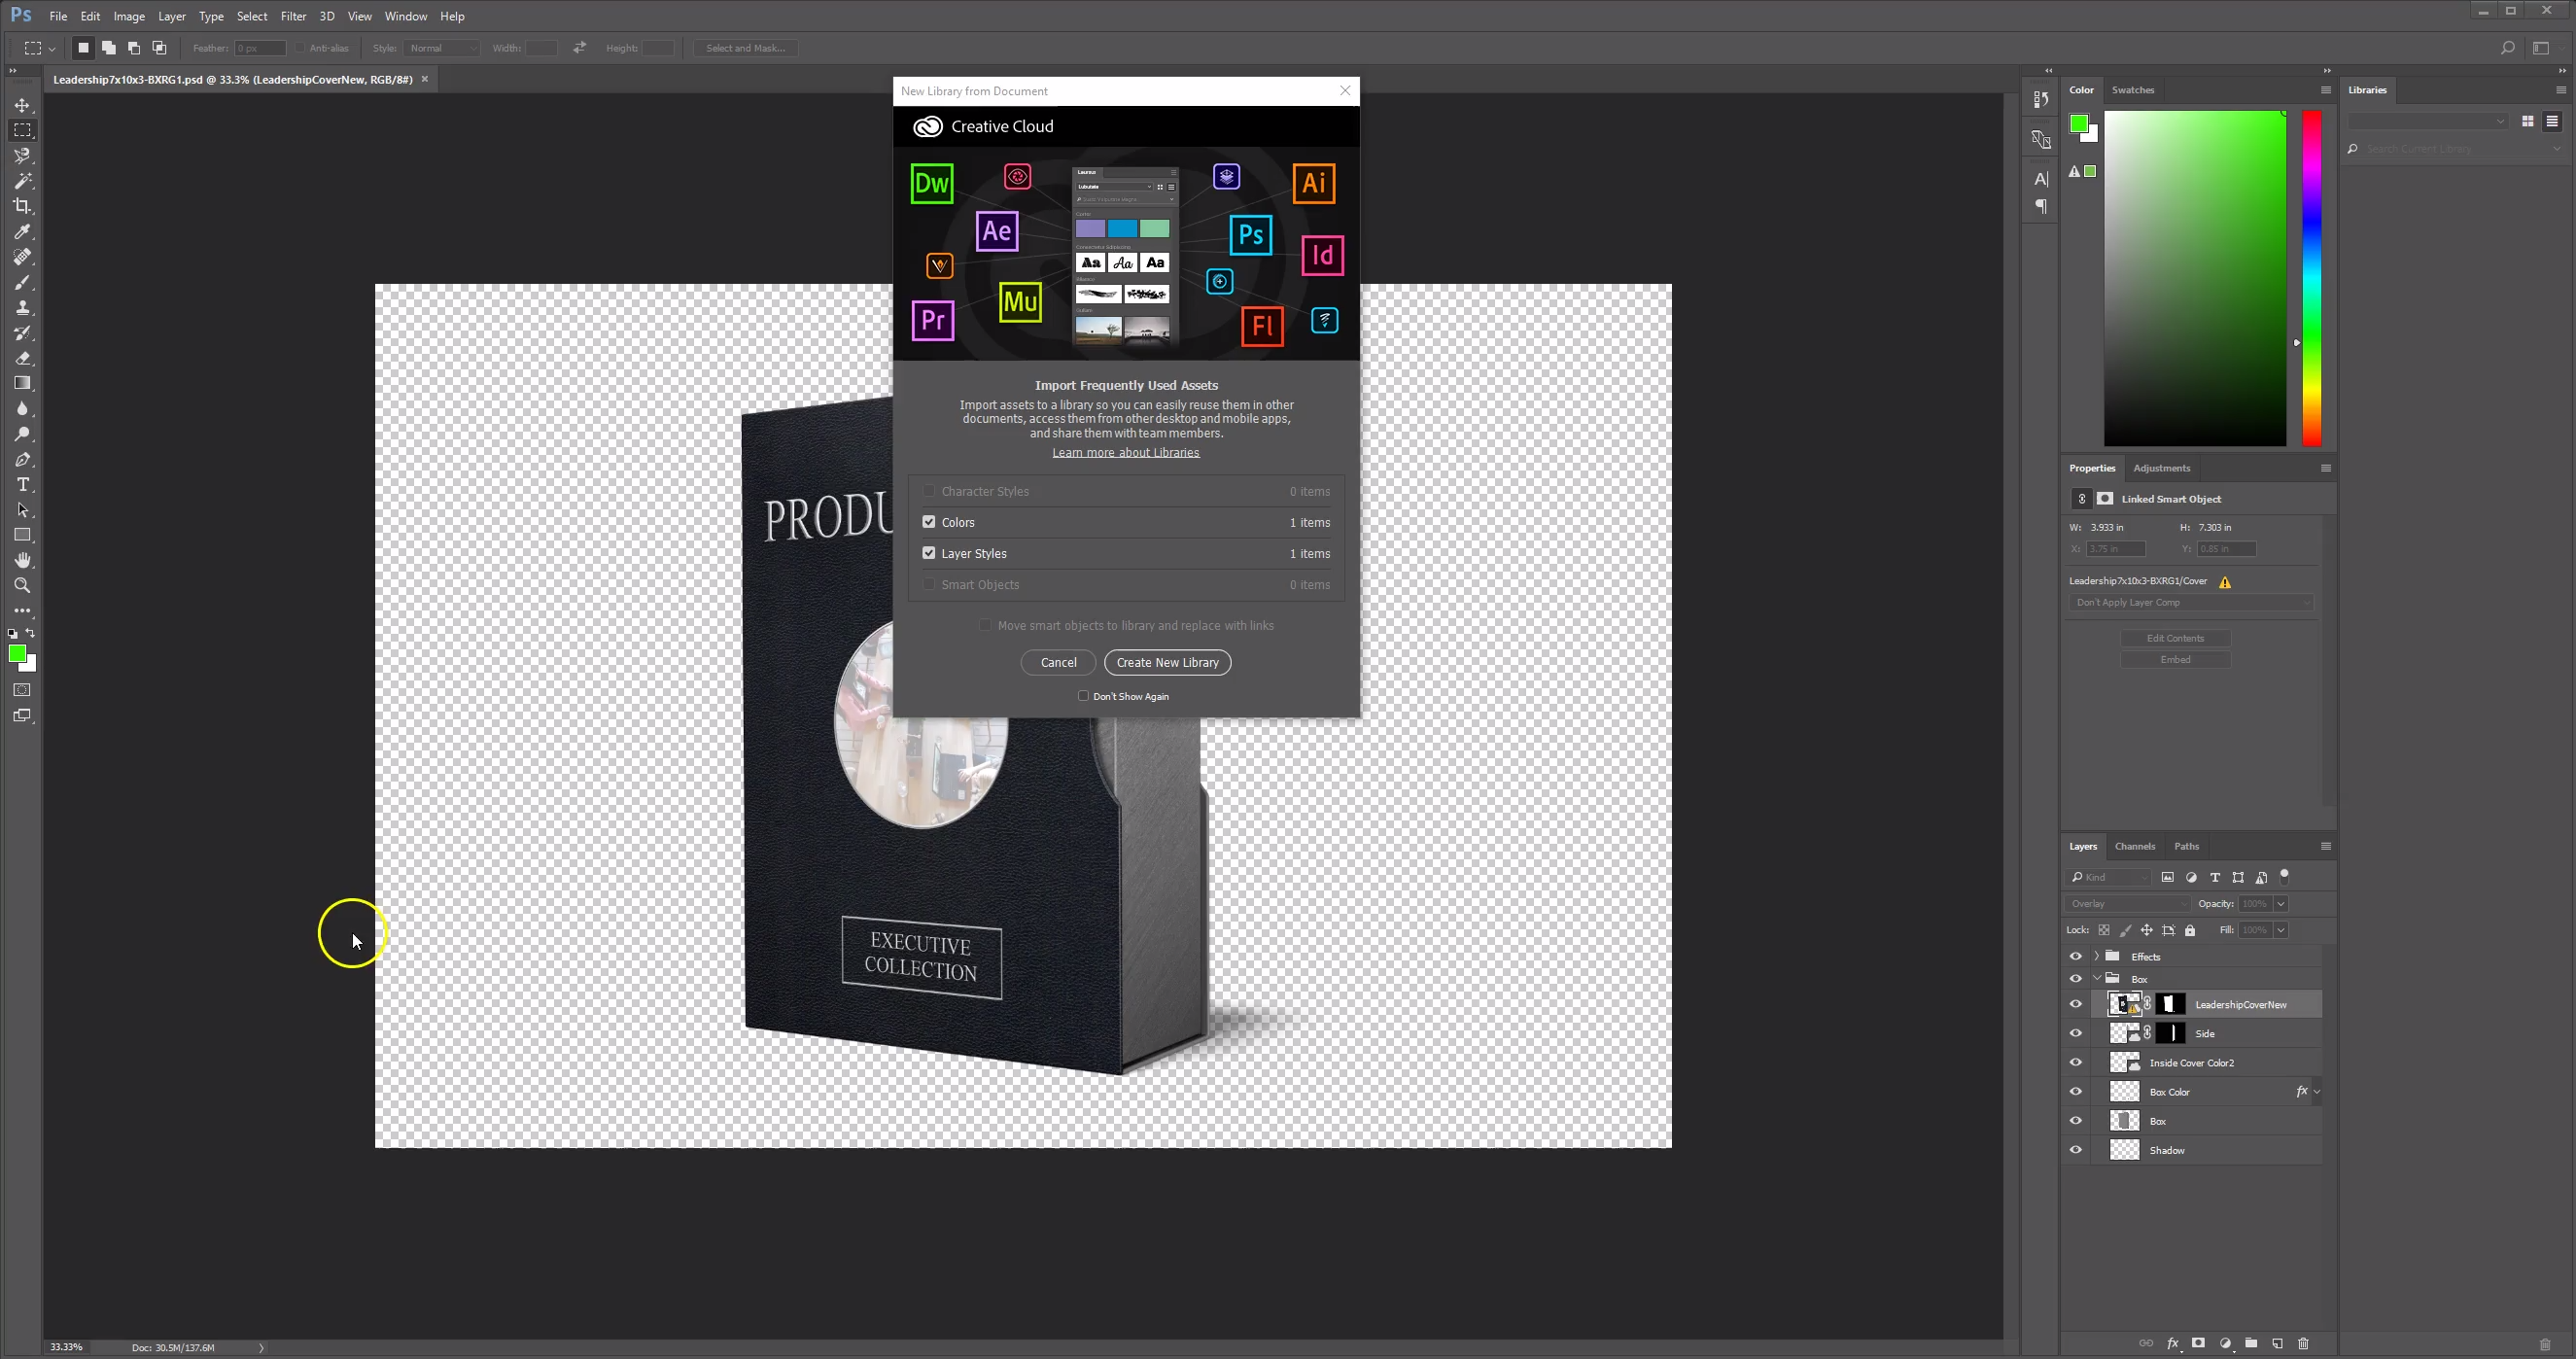2576x1359 pixels.
Task: Click Edit Contents button
Action: tap(2175, 638)
